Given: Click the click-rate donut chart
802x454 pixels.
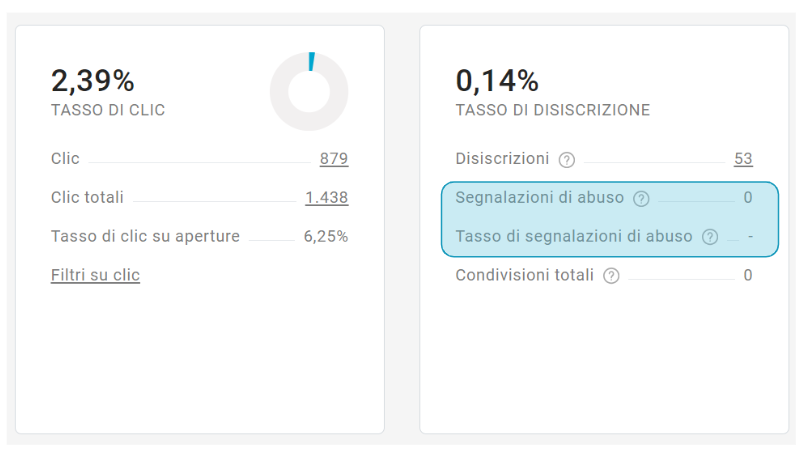Looking at the screenshot, I should click(309, 92).
